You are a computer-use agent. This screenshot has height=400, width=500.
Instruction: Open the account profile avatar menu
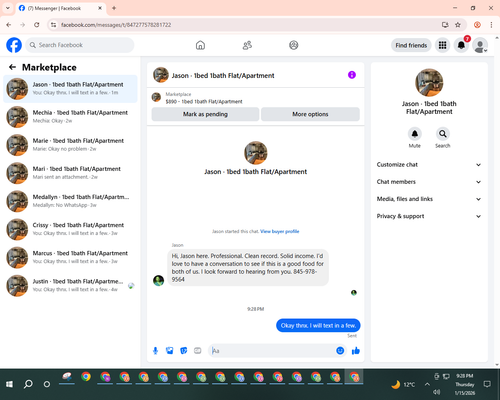tap(480, 45)
